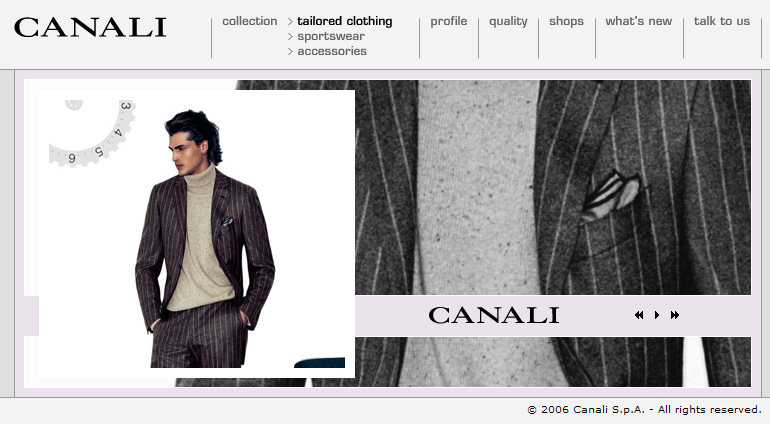This screenshot has height=424, width=770.
Task: Click the play arrow slideshow icon
Action: click(657, 315)
